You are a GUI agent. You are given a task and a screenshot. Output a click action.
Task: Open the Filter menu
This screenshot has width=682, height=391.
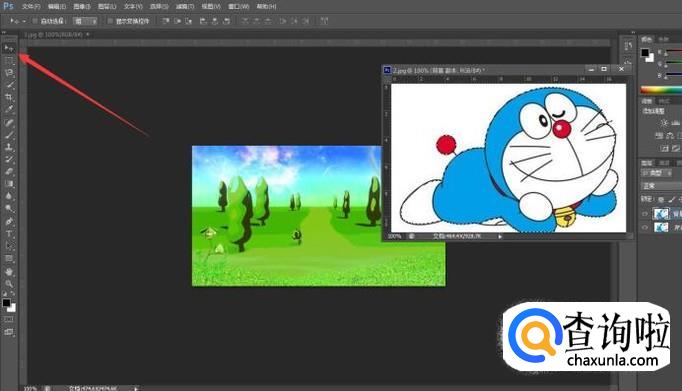coord(184,7)
